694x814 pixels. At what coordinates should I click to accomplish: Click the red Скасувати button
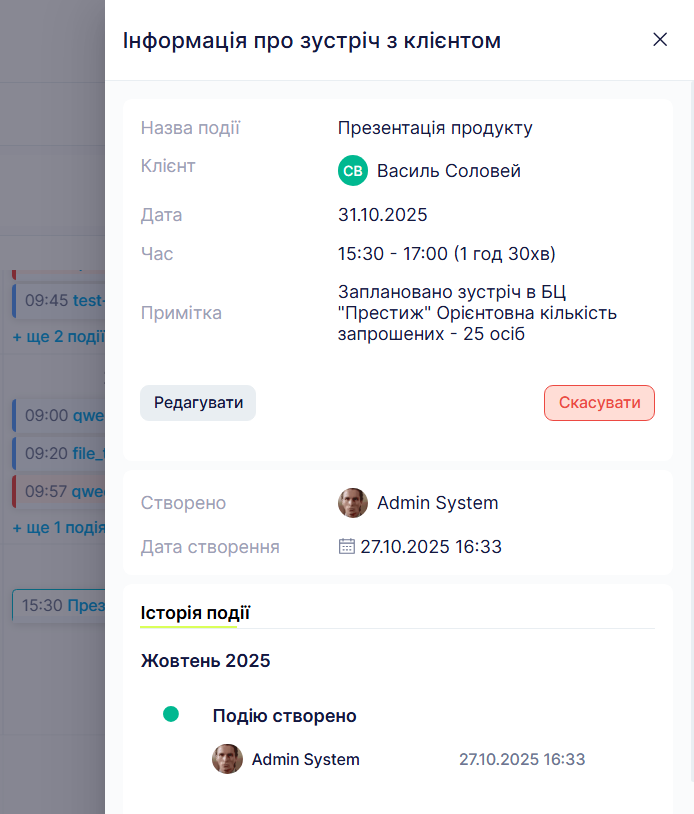tap(599, 403)
